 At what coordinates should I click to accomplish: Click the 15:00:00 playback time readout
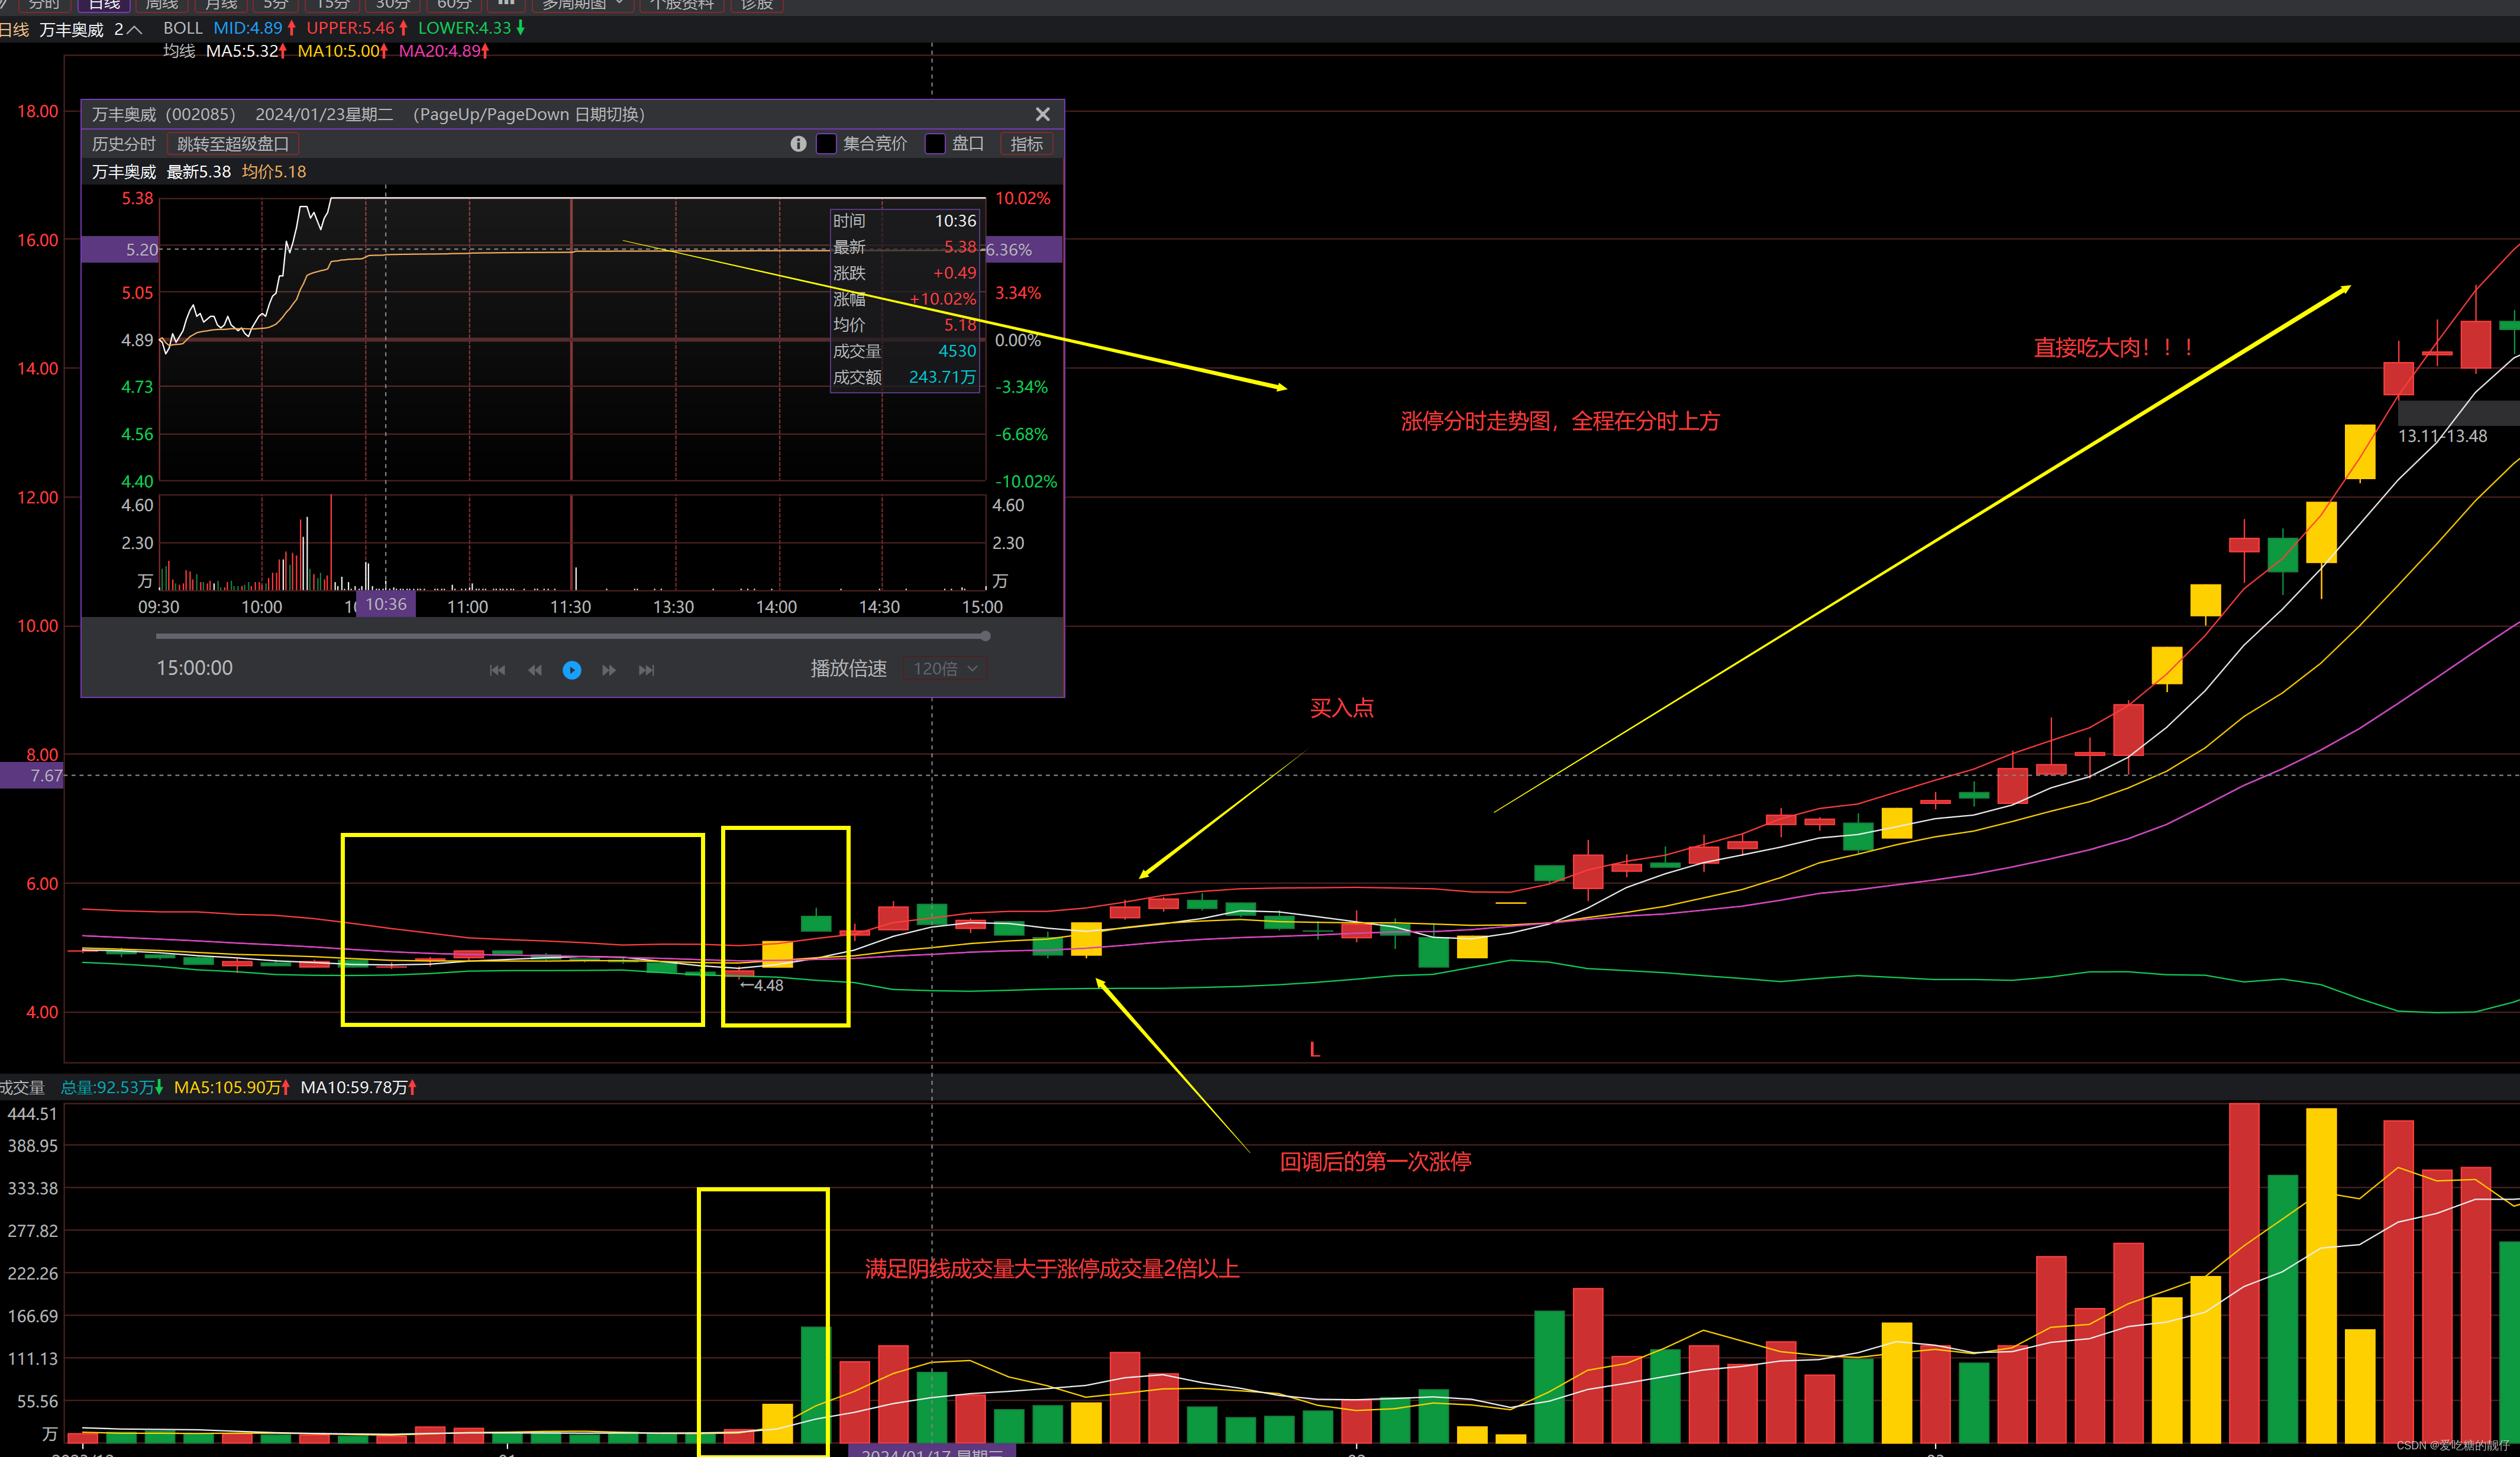(194, 668)
